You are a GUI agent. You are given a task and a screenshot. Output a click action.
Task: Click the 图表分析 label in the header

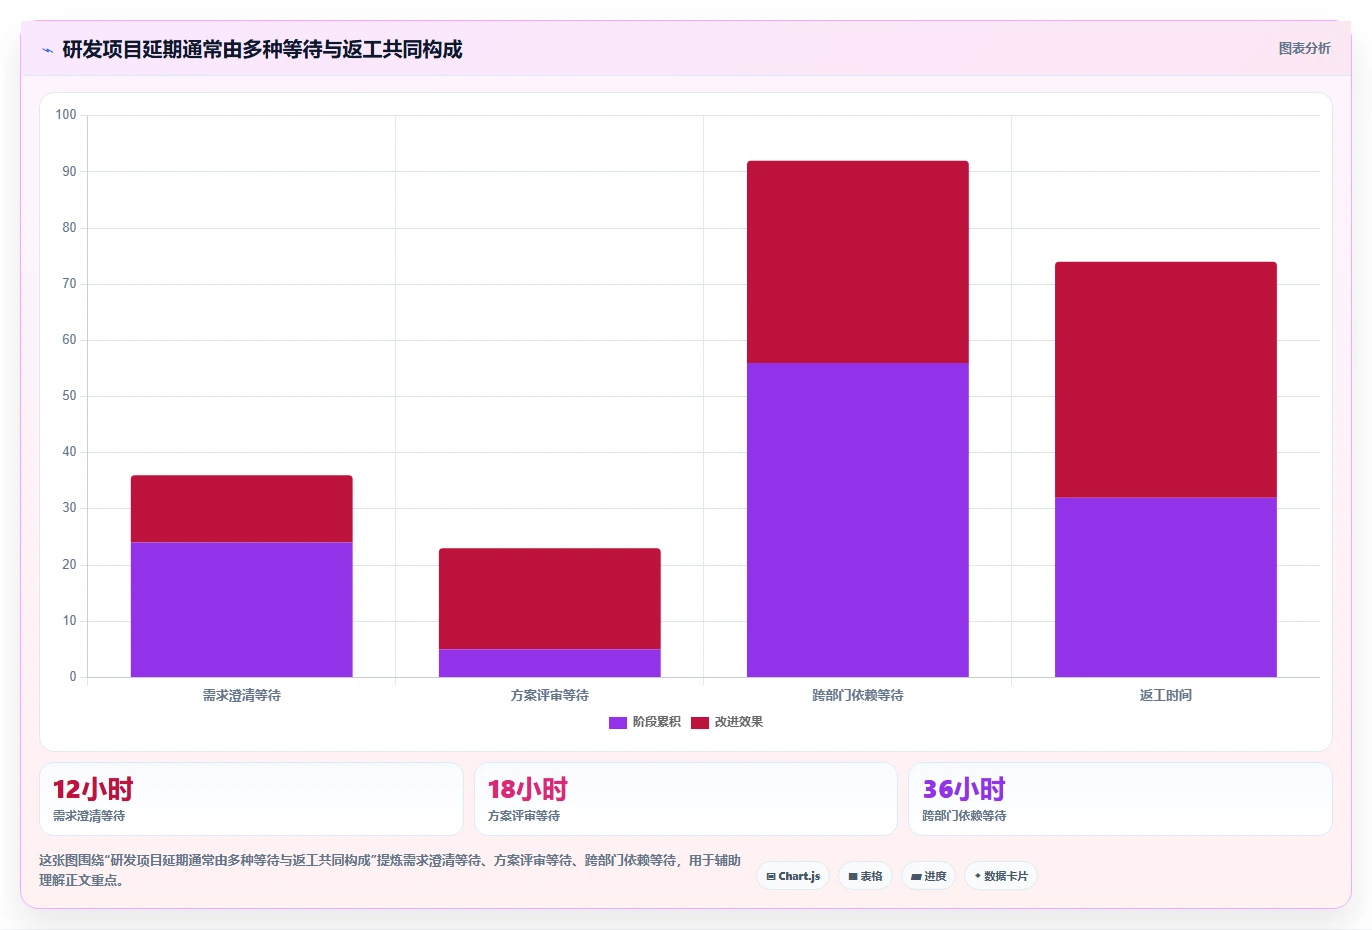tap(1304, 48)
